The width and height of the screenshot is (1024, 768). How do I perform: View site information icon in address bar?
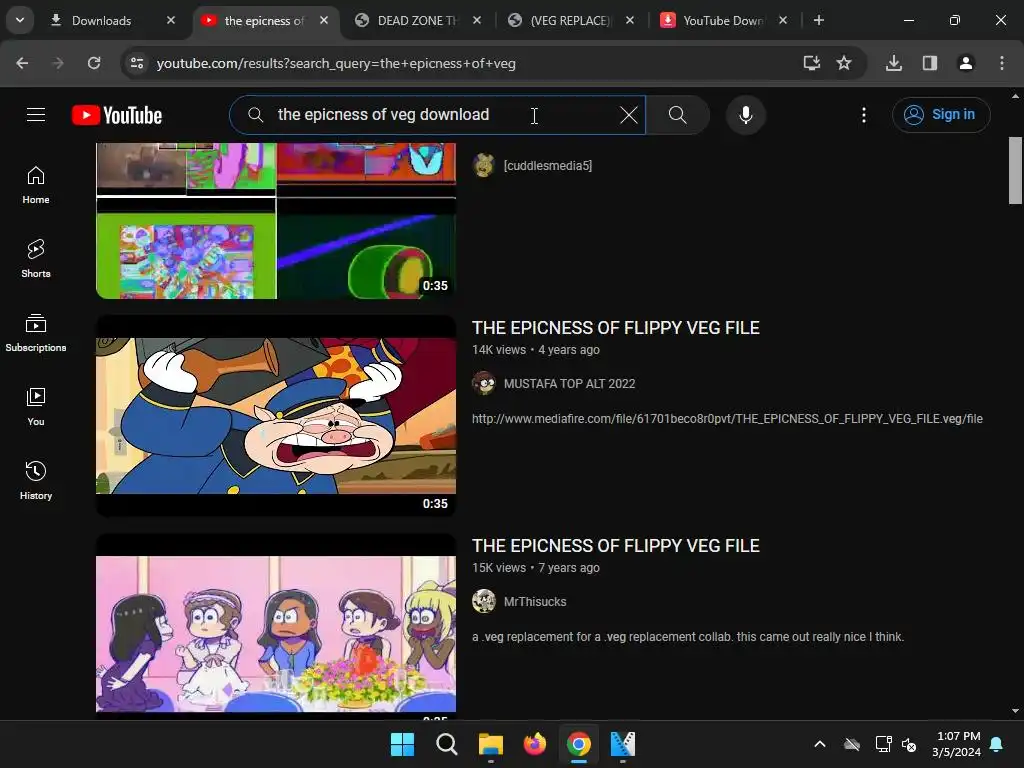point(137,63)
